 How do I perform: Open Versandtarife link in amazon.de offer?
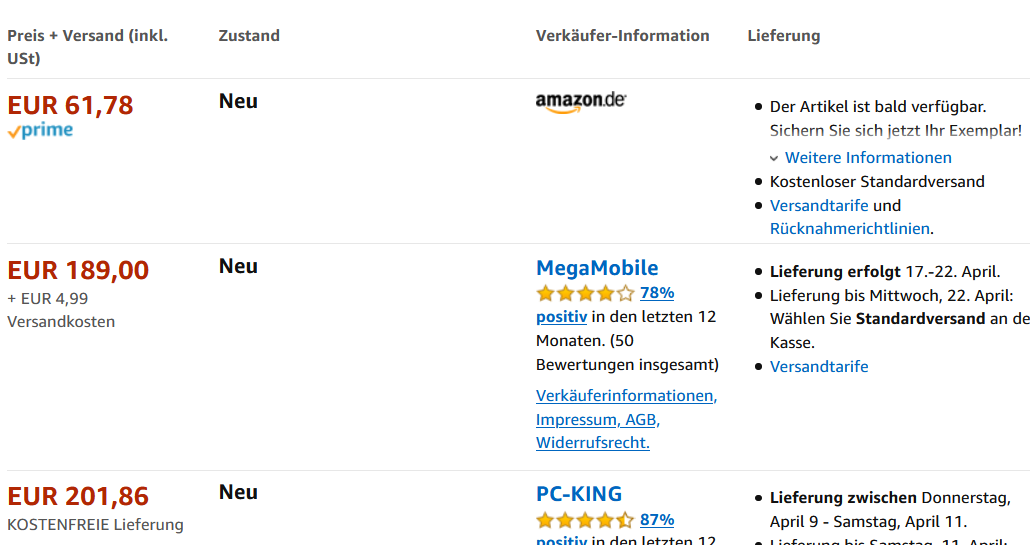pyautogui.click(x=819, y=205)
